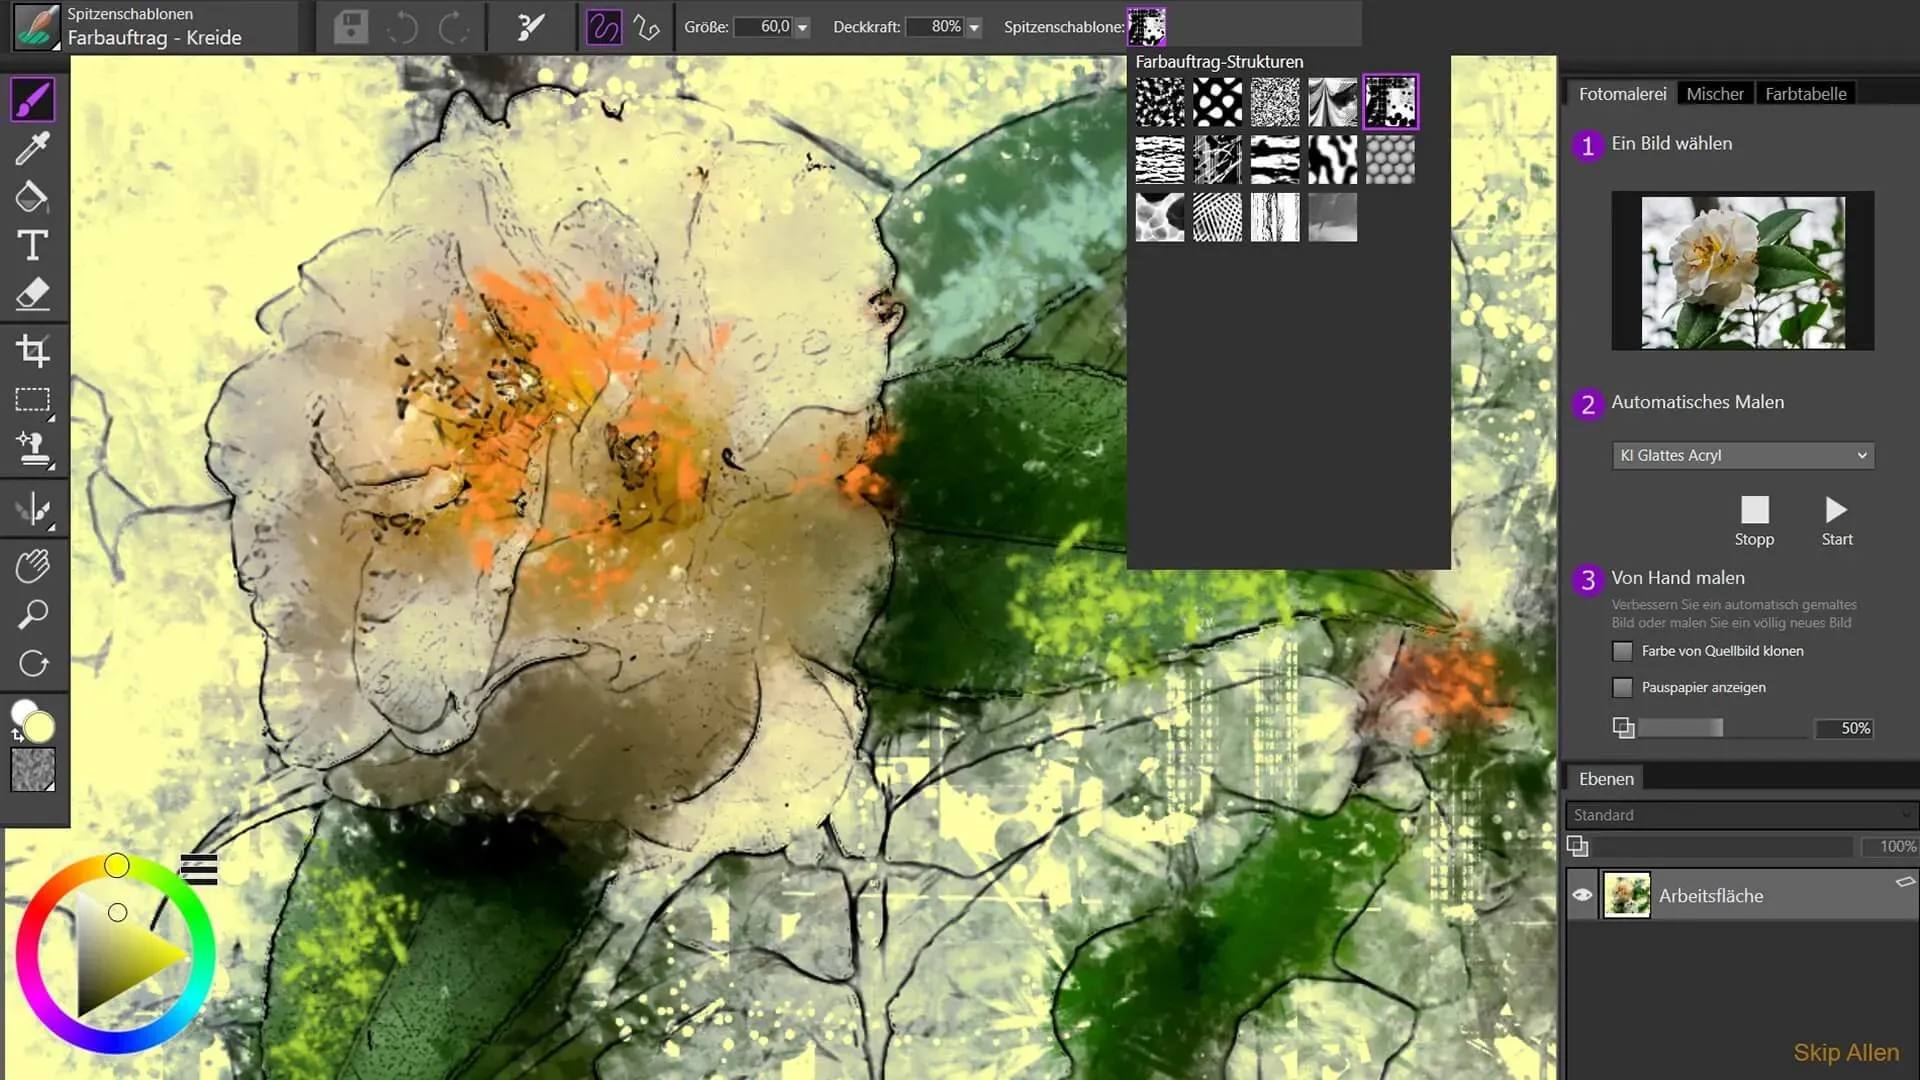Switch to the Farbtabelle tab
Viewport: 1920px width, 1080px height.
1805,94
